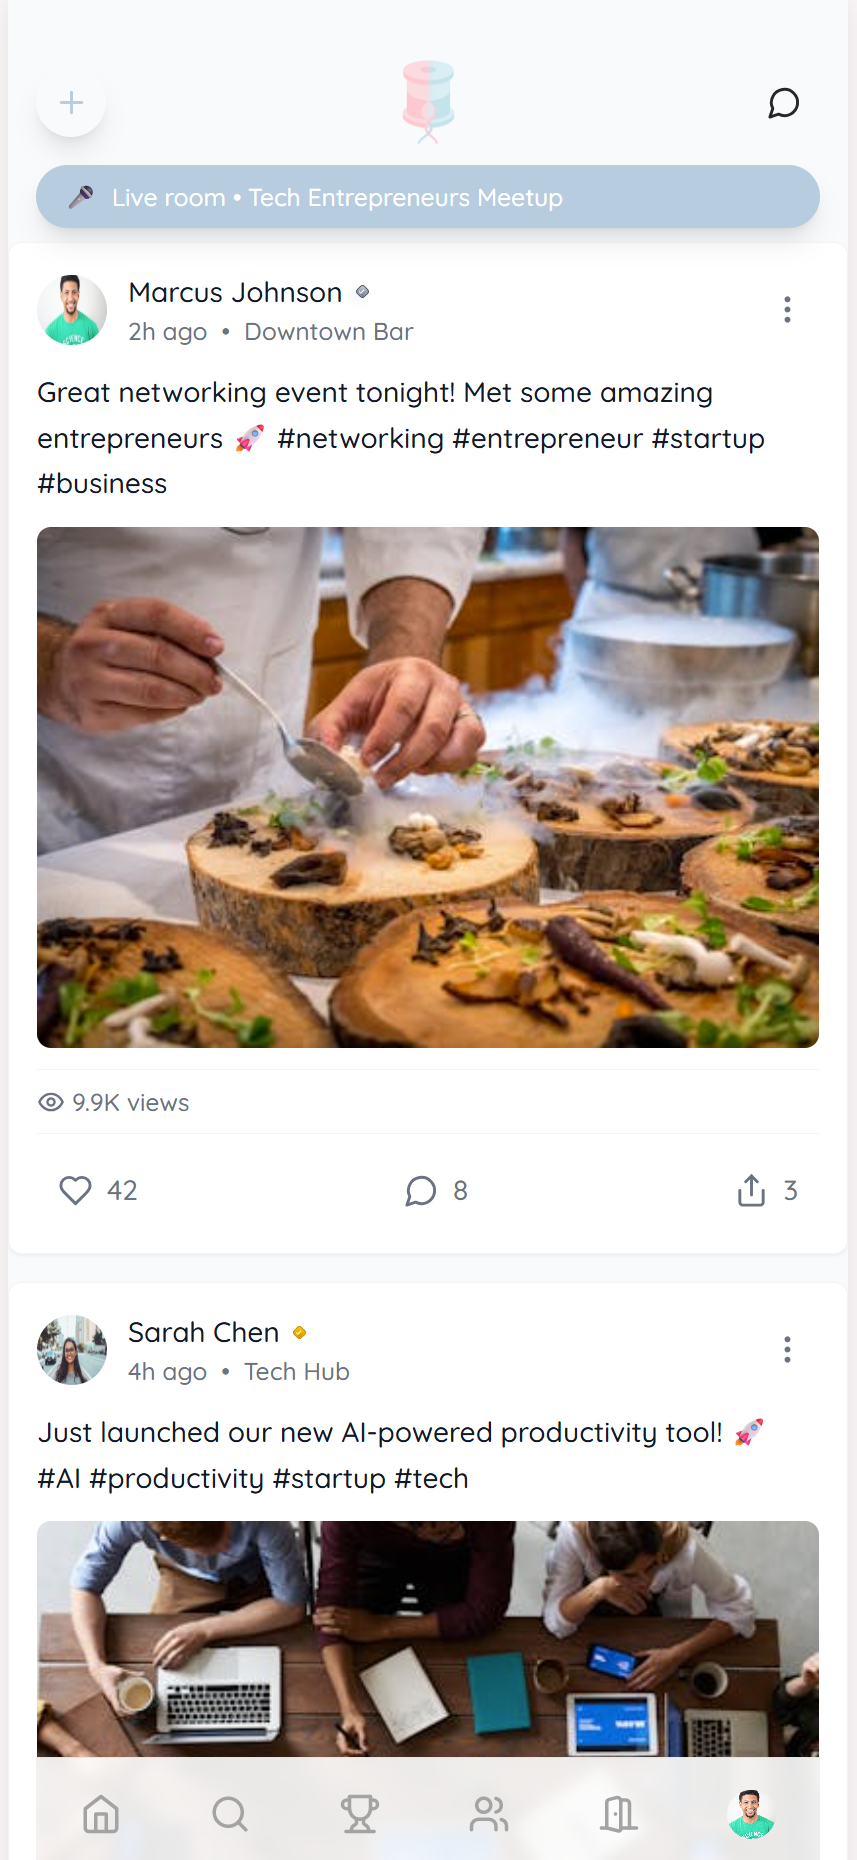Open Sarah Chen's post options menu
This screenshot has height=1860, width=857.
787,1350
